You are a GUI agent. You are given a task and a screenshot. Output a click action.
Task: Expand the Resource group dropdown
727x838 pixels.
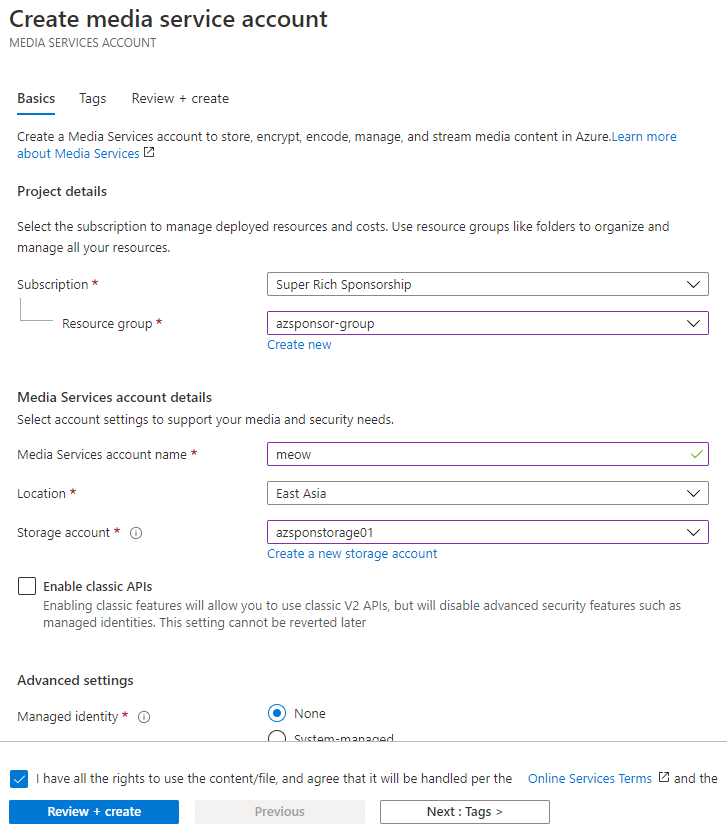[487, 324]
